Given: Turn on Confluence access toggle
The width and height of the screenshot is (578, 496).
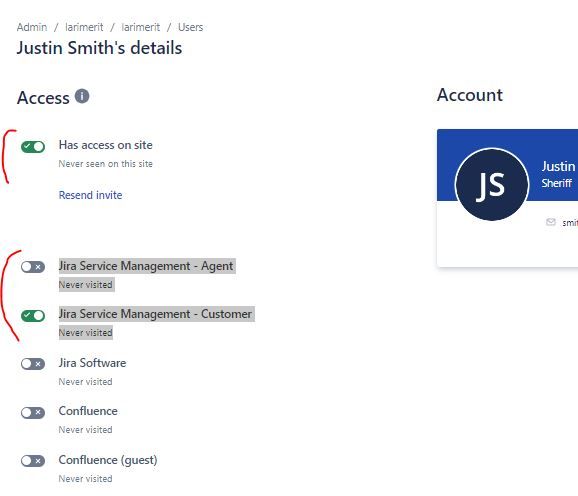Looking at the screenshot, I should 33,412.
